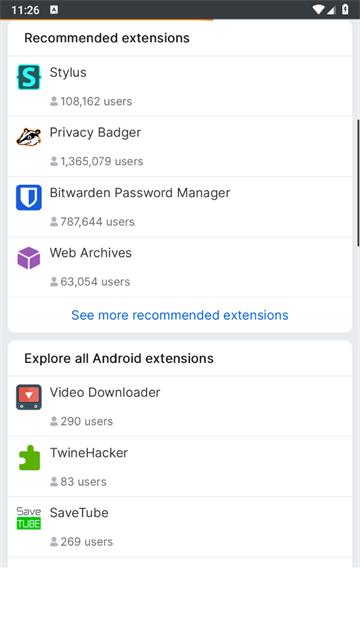The width and height of the screenshot is (360, 640).
Task: Tap the Wi-Fi status bar icon
Action: point(318,9)
